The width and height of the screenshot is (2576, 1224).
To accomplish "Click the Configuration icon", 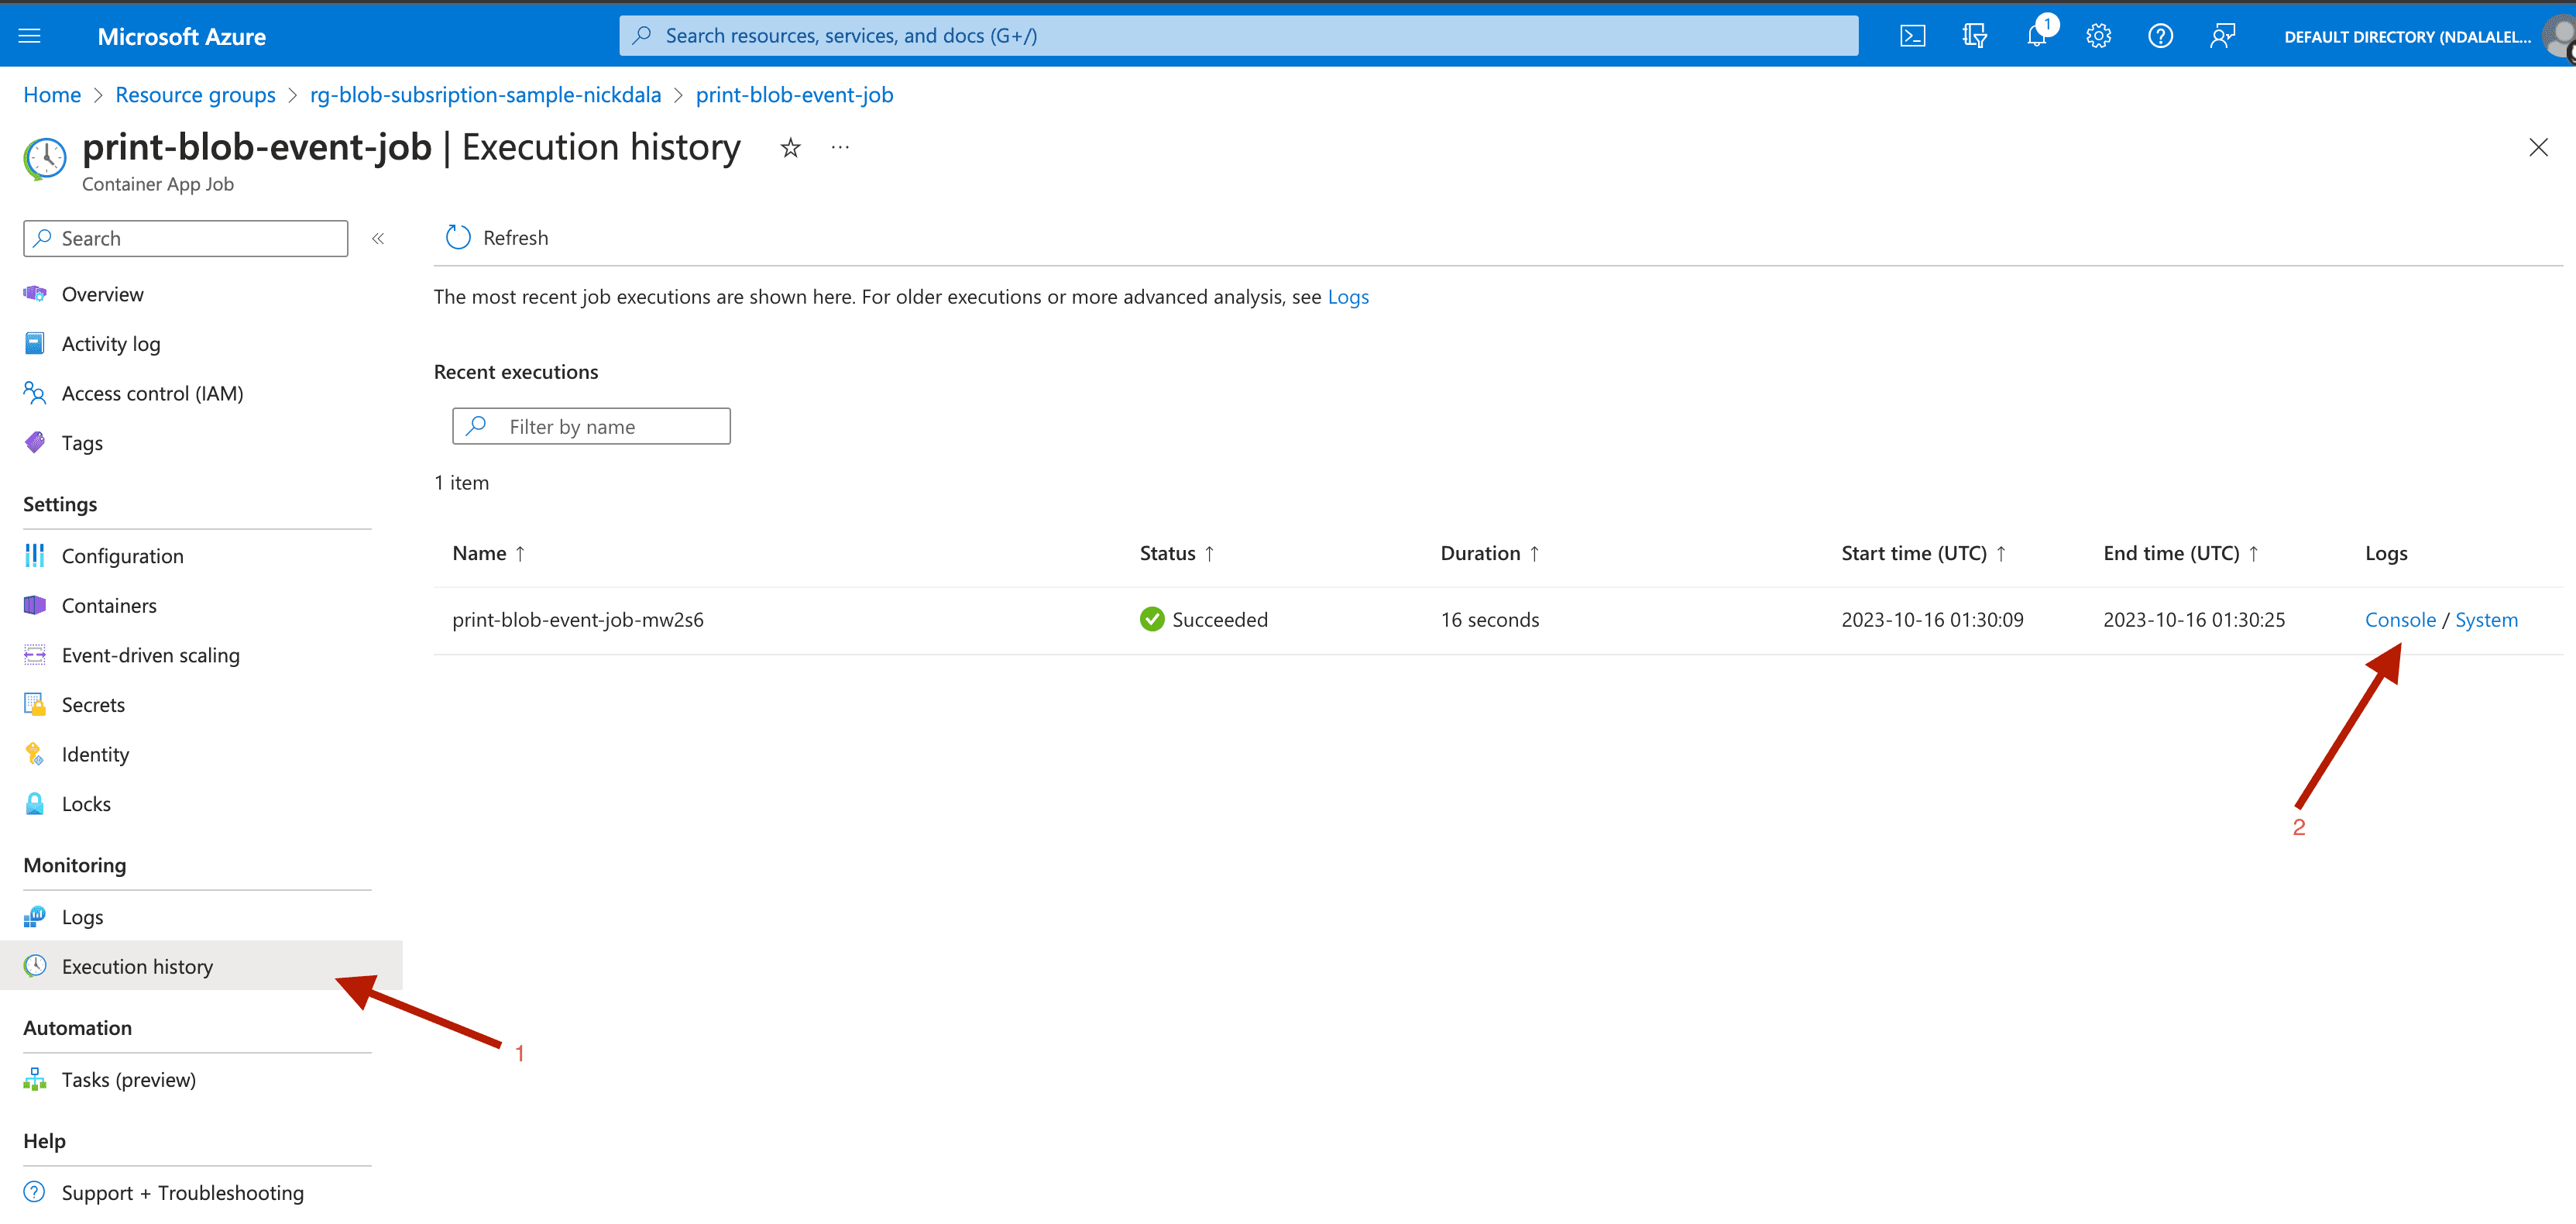I will [x=35, y=555].
